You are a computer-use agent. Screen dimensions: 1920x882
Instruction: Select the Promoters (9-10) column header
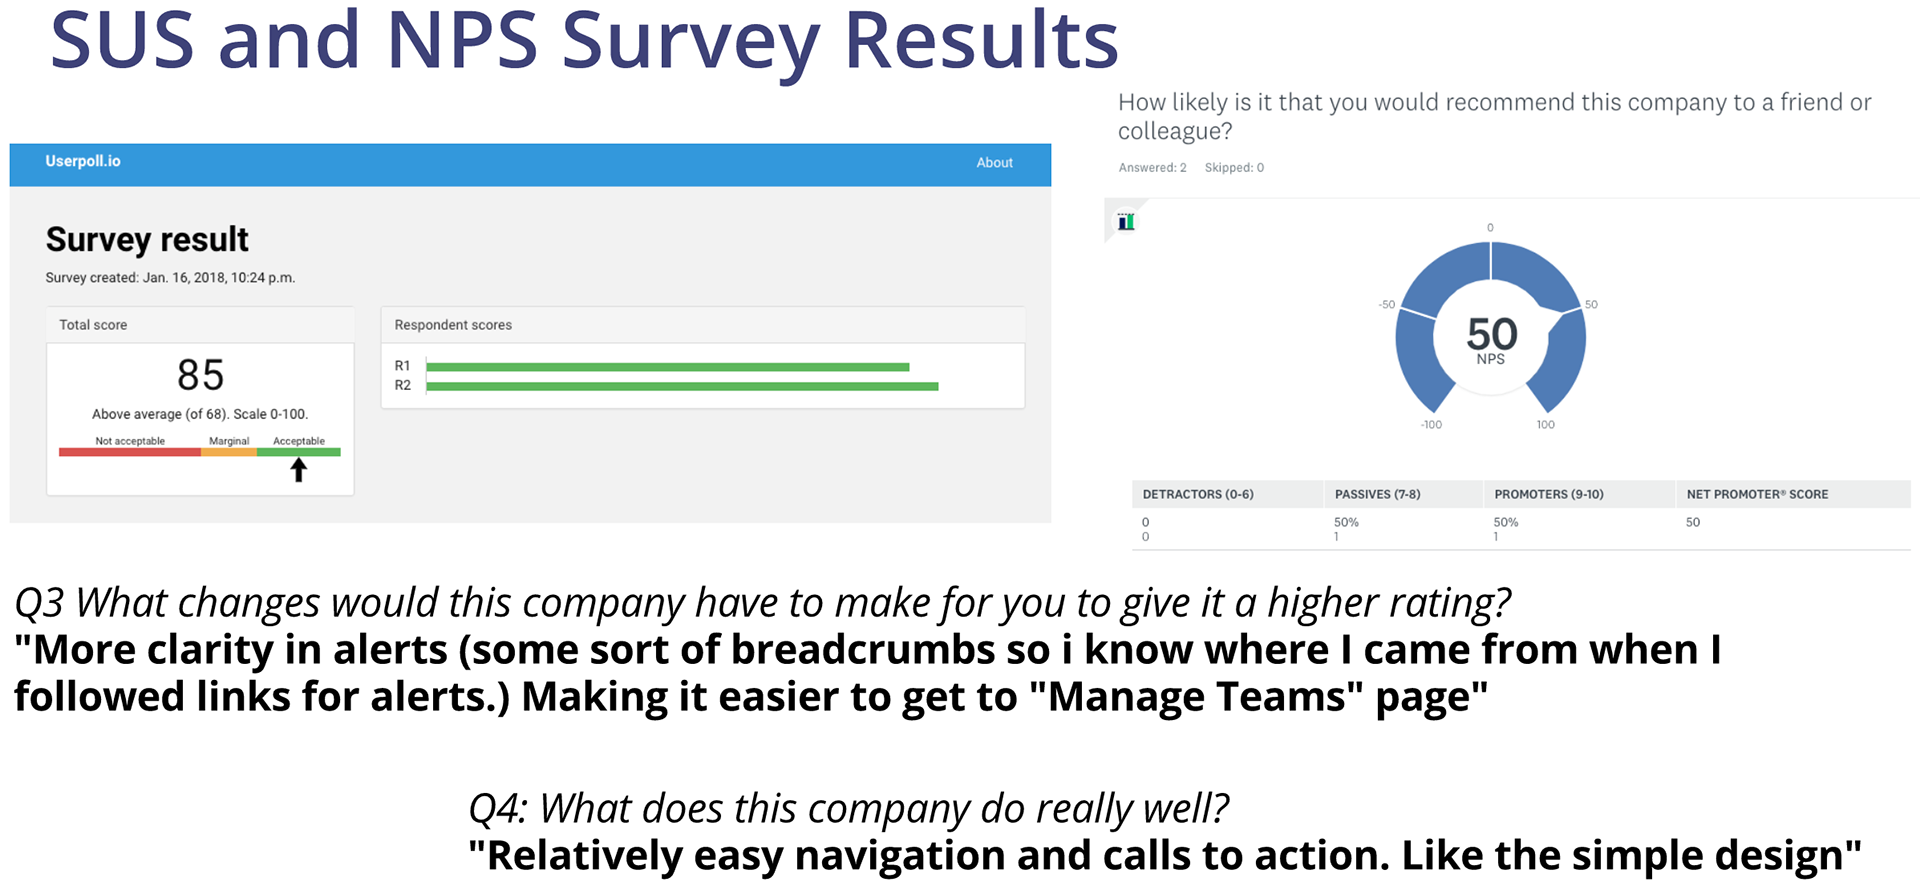point(1549,494)
